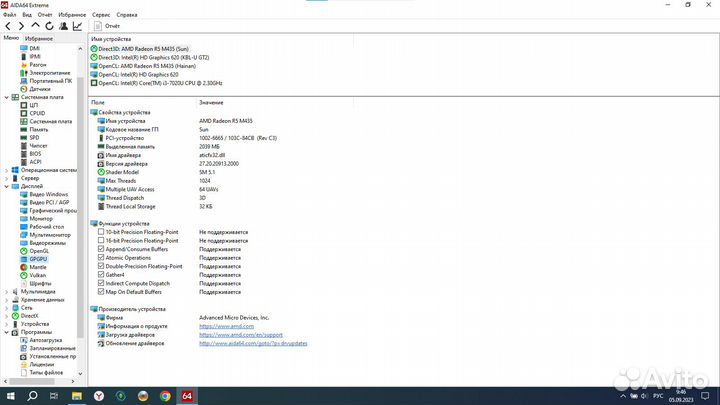Toggle Map On Default Buffers checkbox
The image size is (720, 405).
point(101,292)
